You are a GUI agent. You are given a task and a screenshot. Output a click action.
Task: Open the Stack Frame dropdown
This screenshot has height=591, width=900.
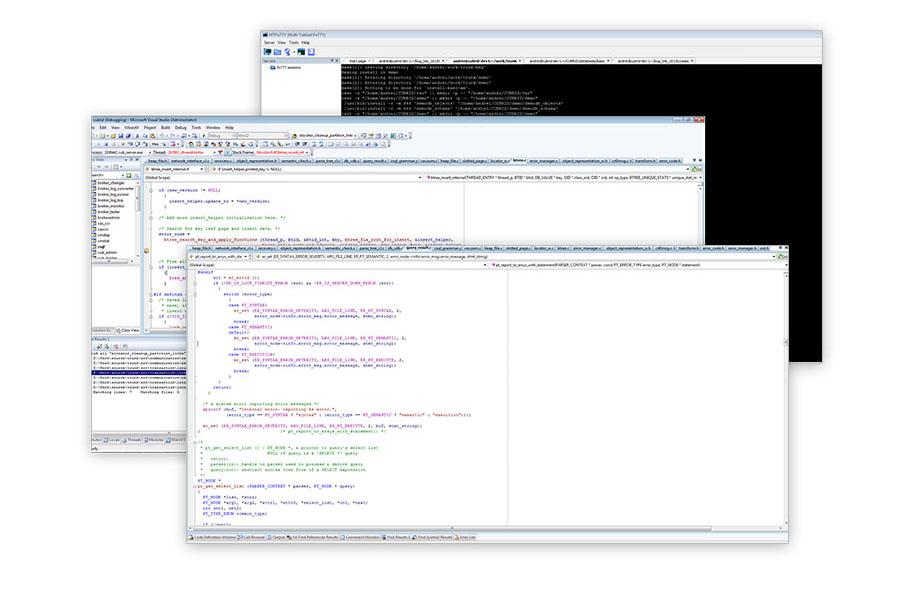(283, 153)
